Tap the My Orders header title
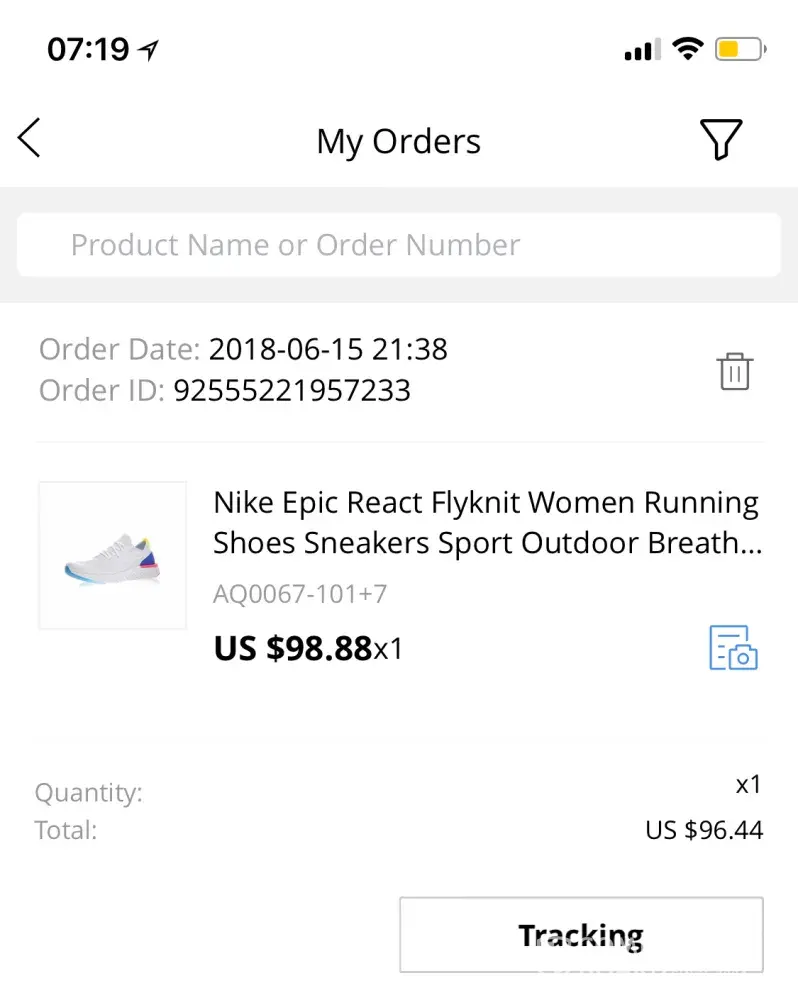Viewport: 798px width, 1000px height. tap(398, 141)
